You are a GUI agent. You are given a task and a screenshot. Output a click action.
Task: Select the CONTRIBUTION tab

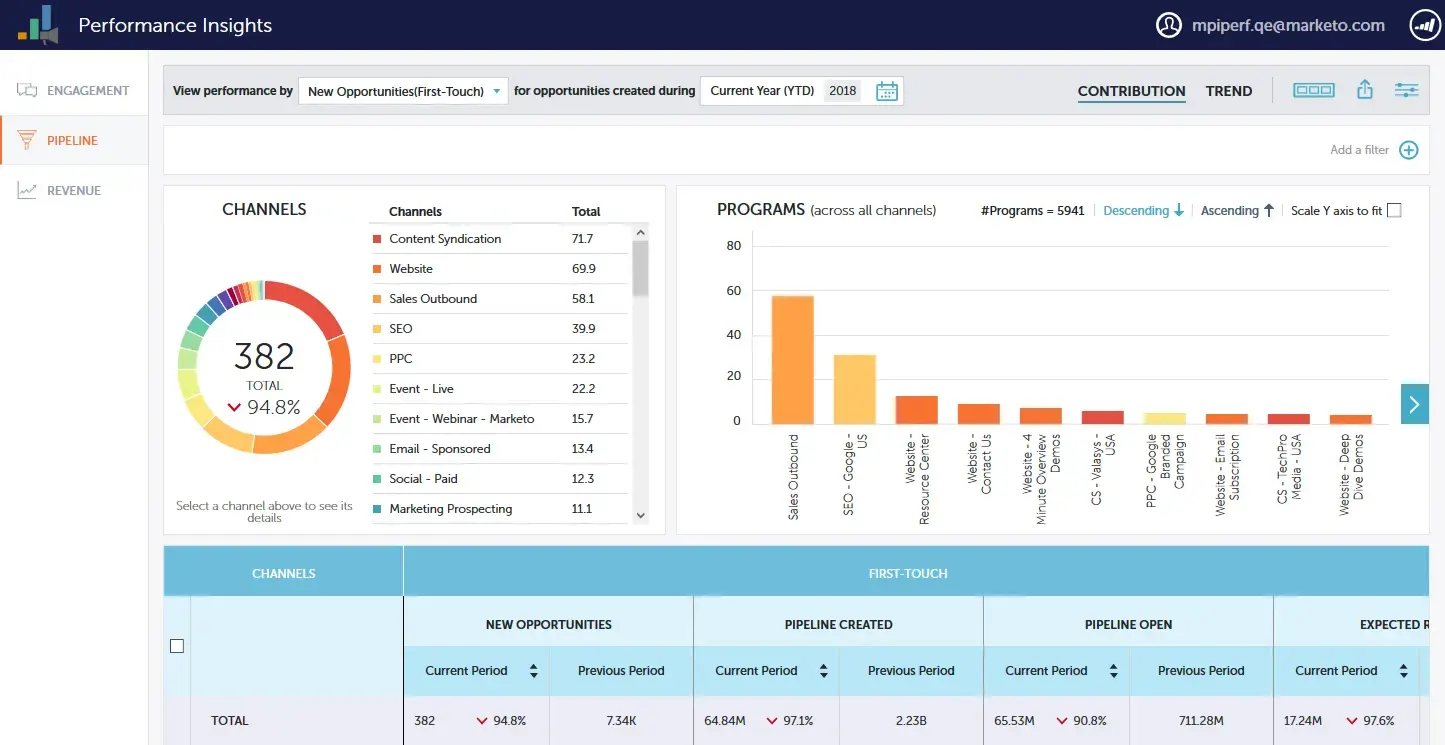1131,90
